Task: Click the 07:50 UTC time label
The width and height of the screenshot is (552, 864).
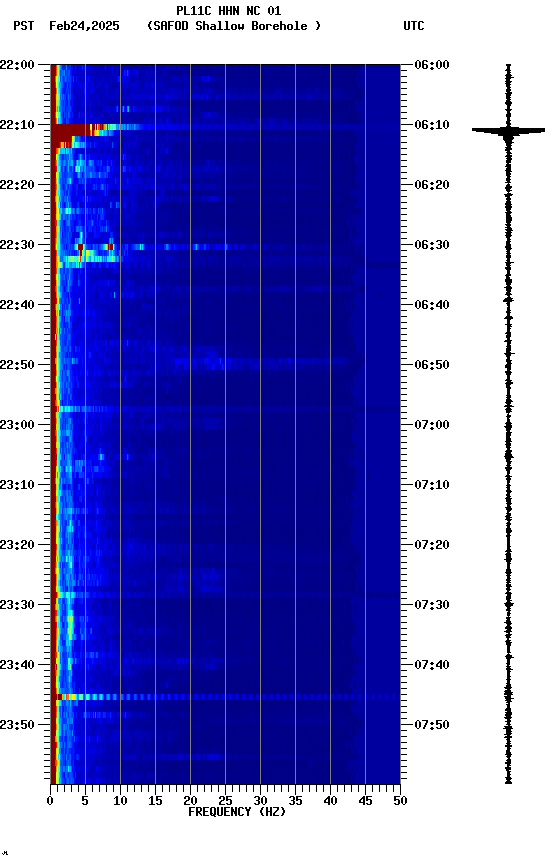Action: pos(432,725)
